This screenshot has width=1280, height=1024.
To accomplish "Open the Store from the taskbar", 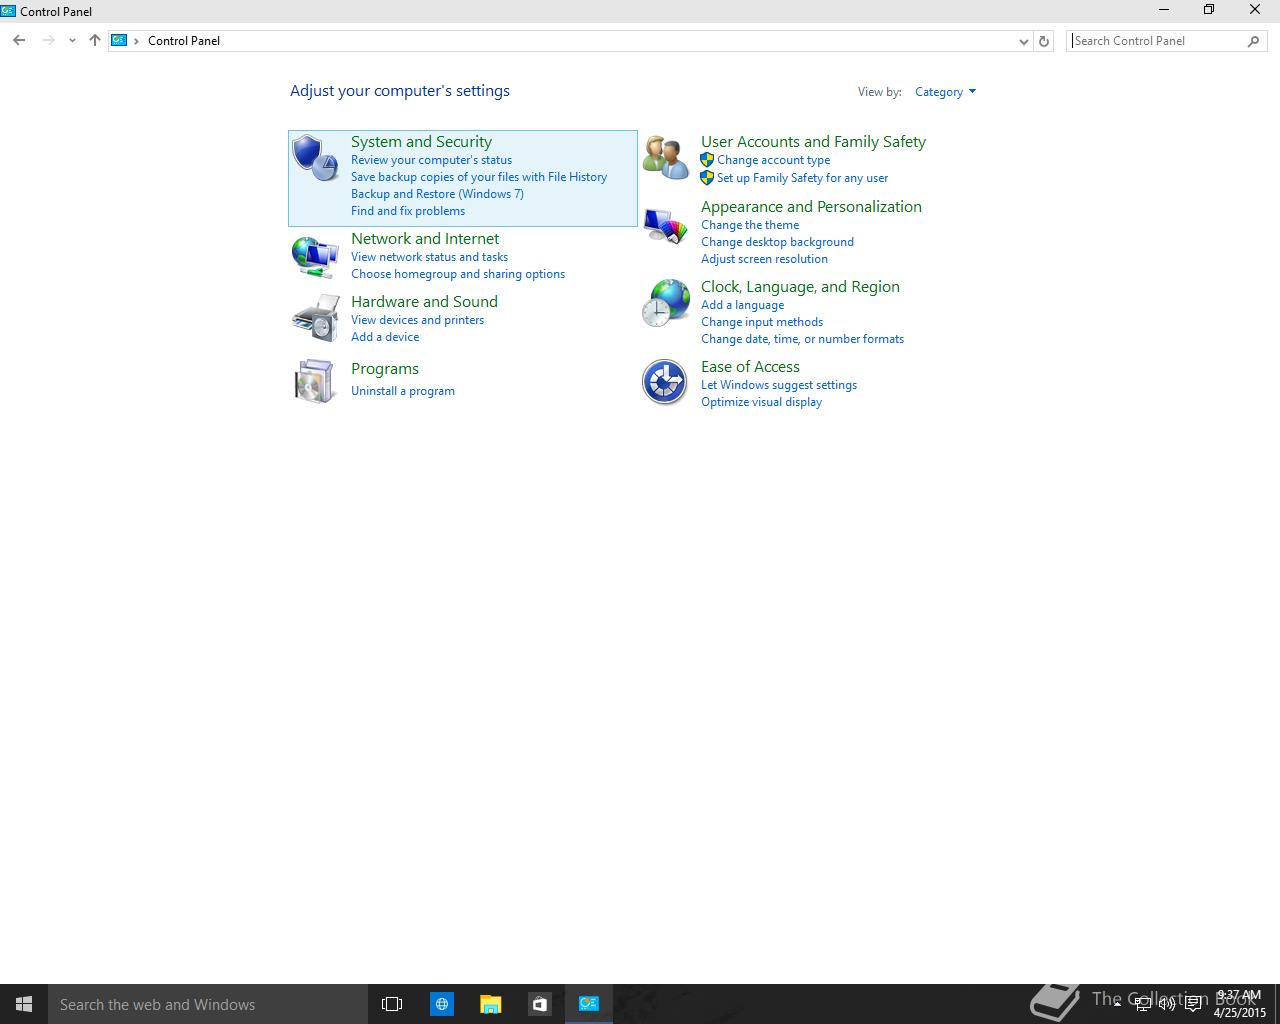I will pos(539,1004).
